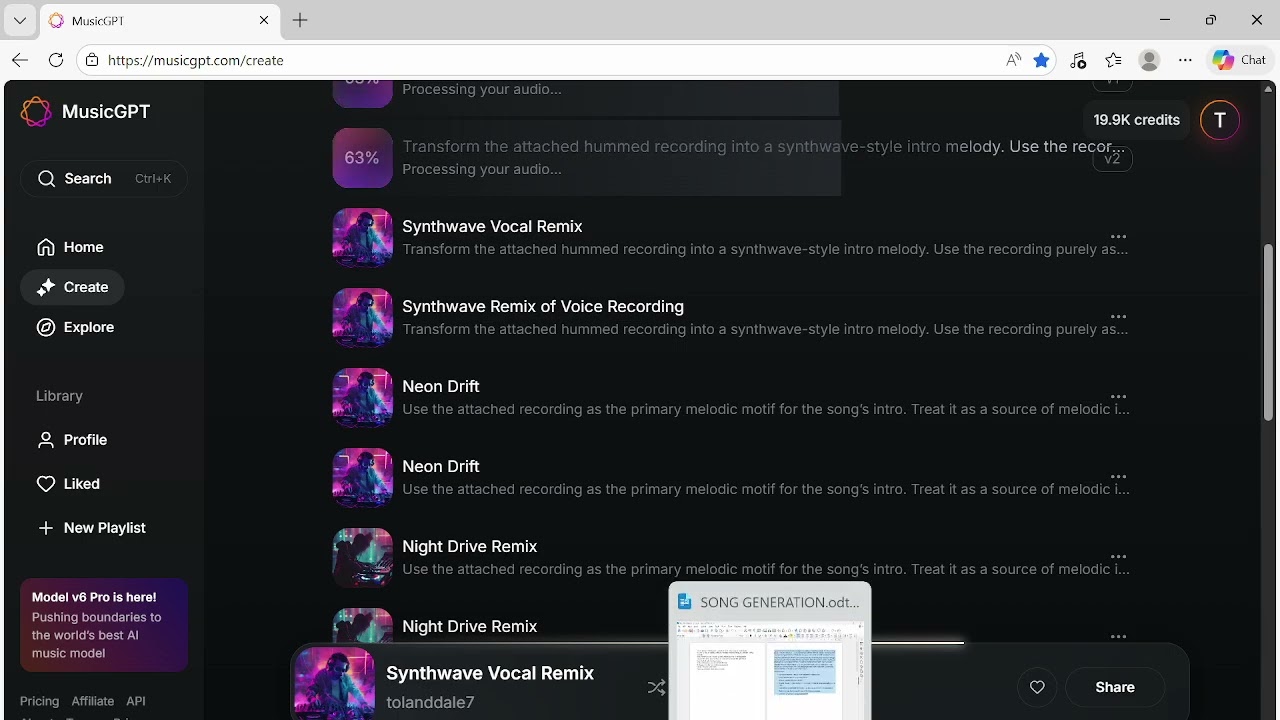The width and height of the screenshot is (1280, 720).
Task: Open the Pricing link
Action: pos(39,701)
